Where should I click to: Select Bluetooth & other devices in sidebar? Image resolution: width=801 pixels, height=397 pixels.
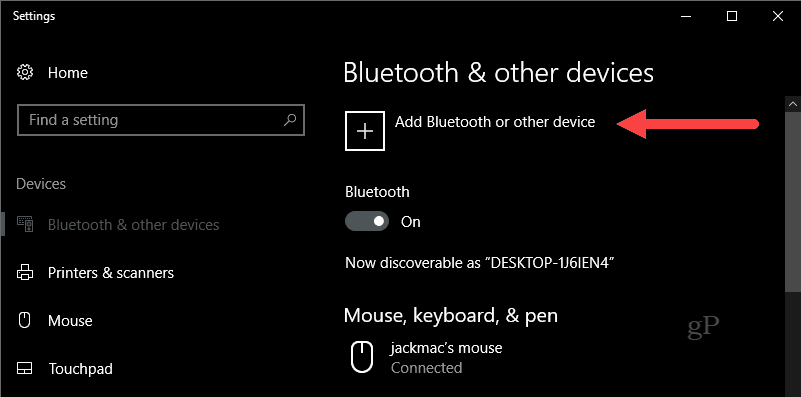[133, 225]
